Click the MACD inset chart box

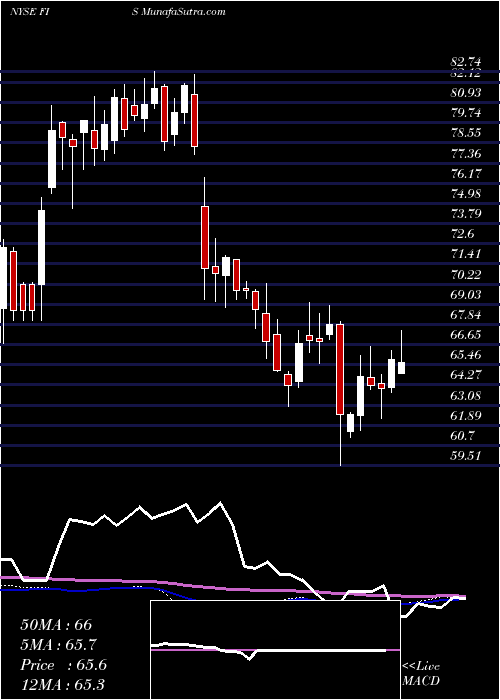tap(275, 650)
